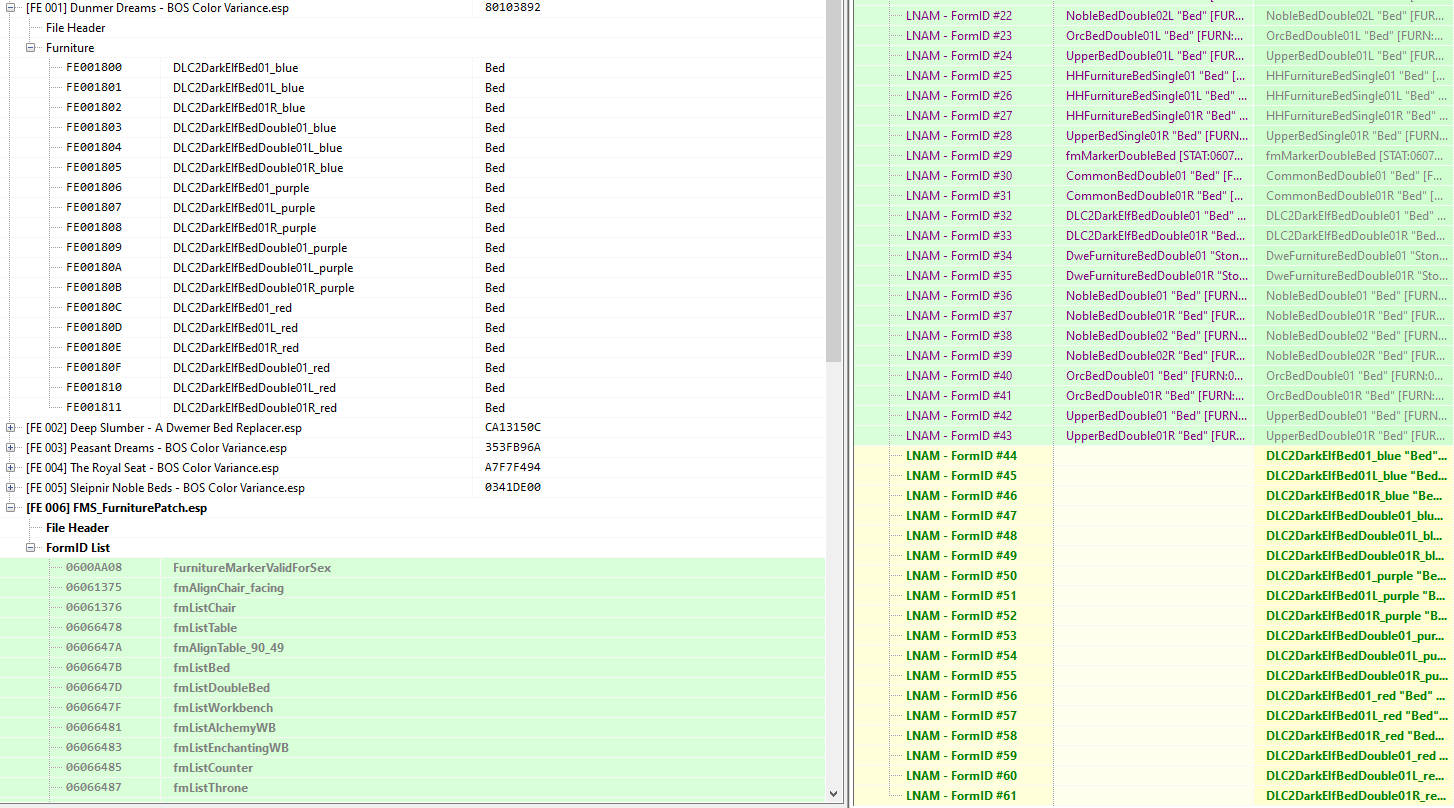This screenshot has width=1454, height=808.
Task: Collapse the FMS_FurniturePatch.esp node
Action: pos(11,508)
